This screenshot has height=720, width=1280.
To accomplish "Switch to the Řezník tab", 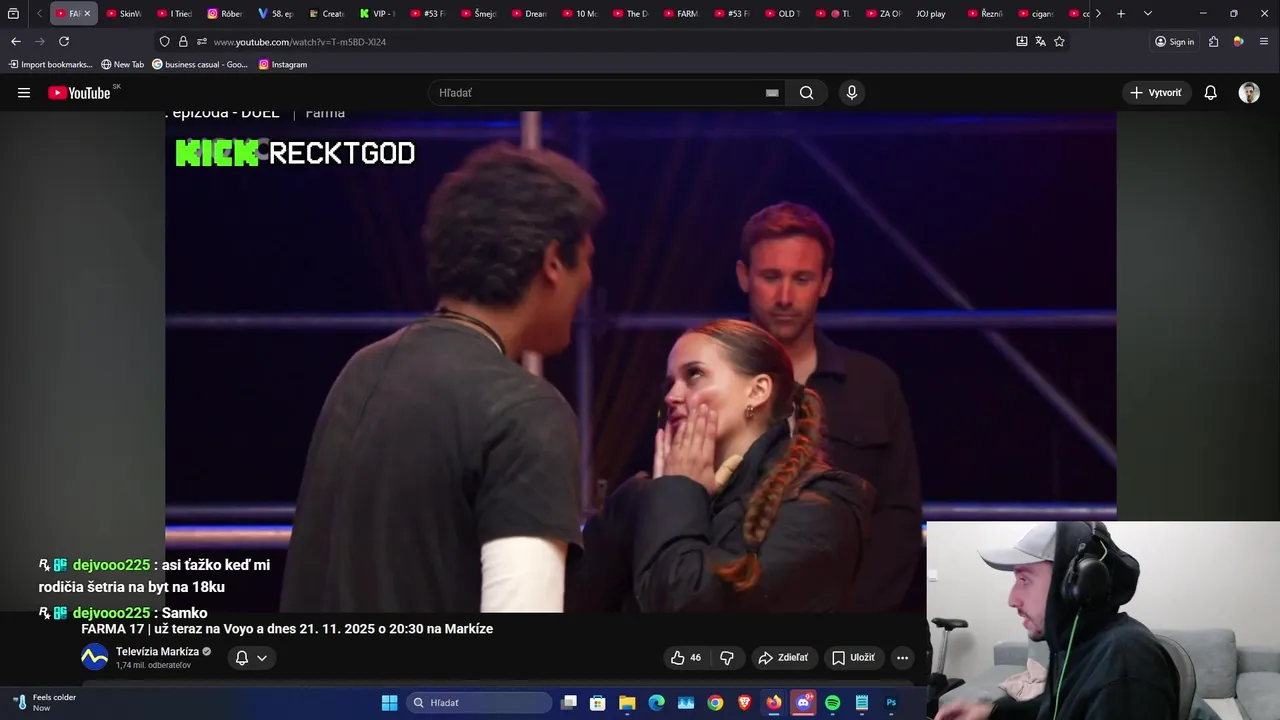I will tap(985, 14).
